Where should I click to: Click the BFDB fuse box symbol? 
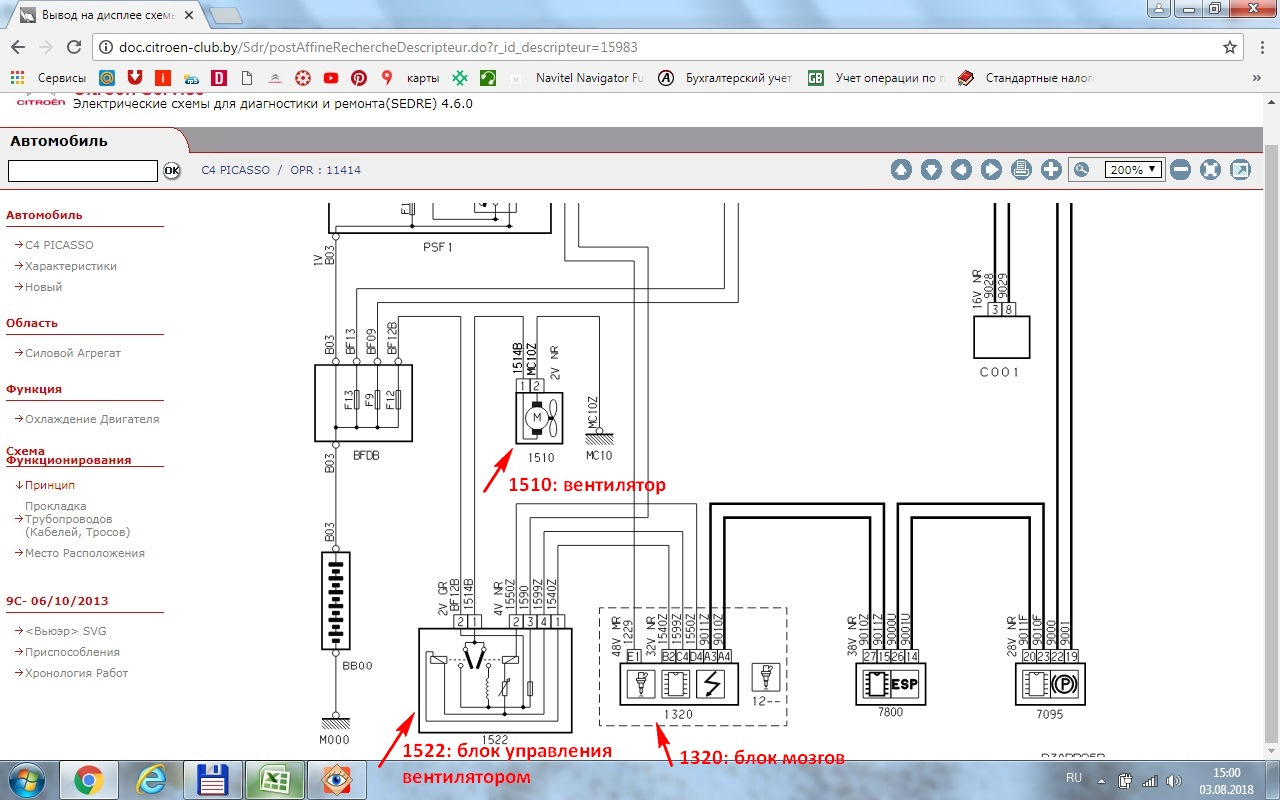(x=363, y=403)
